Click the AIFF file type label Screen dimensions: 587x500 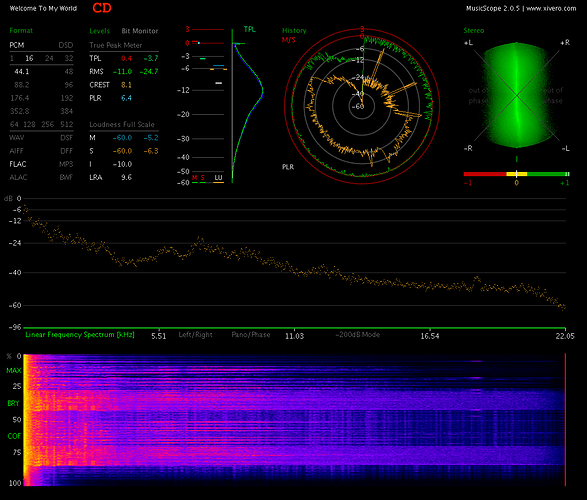pos(16,151)
